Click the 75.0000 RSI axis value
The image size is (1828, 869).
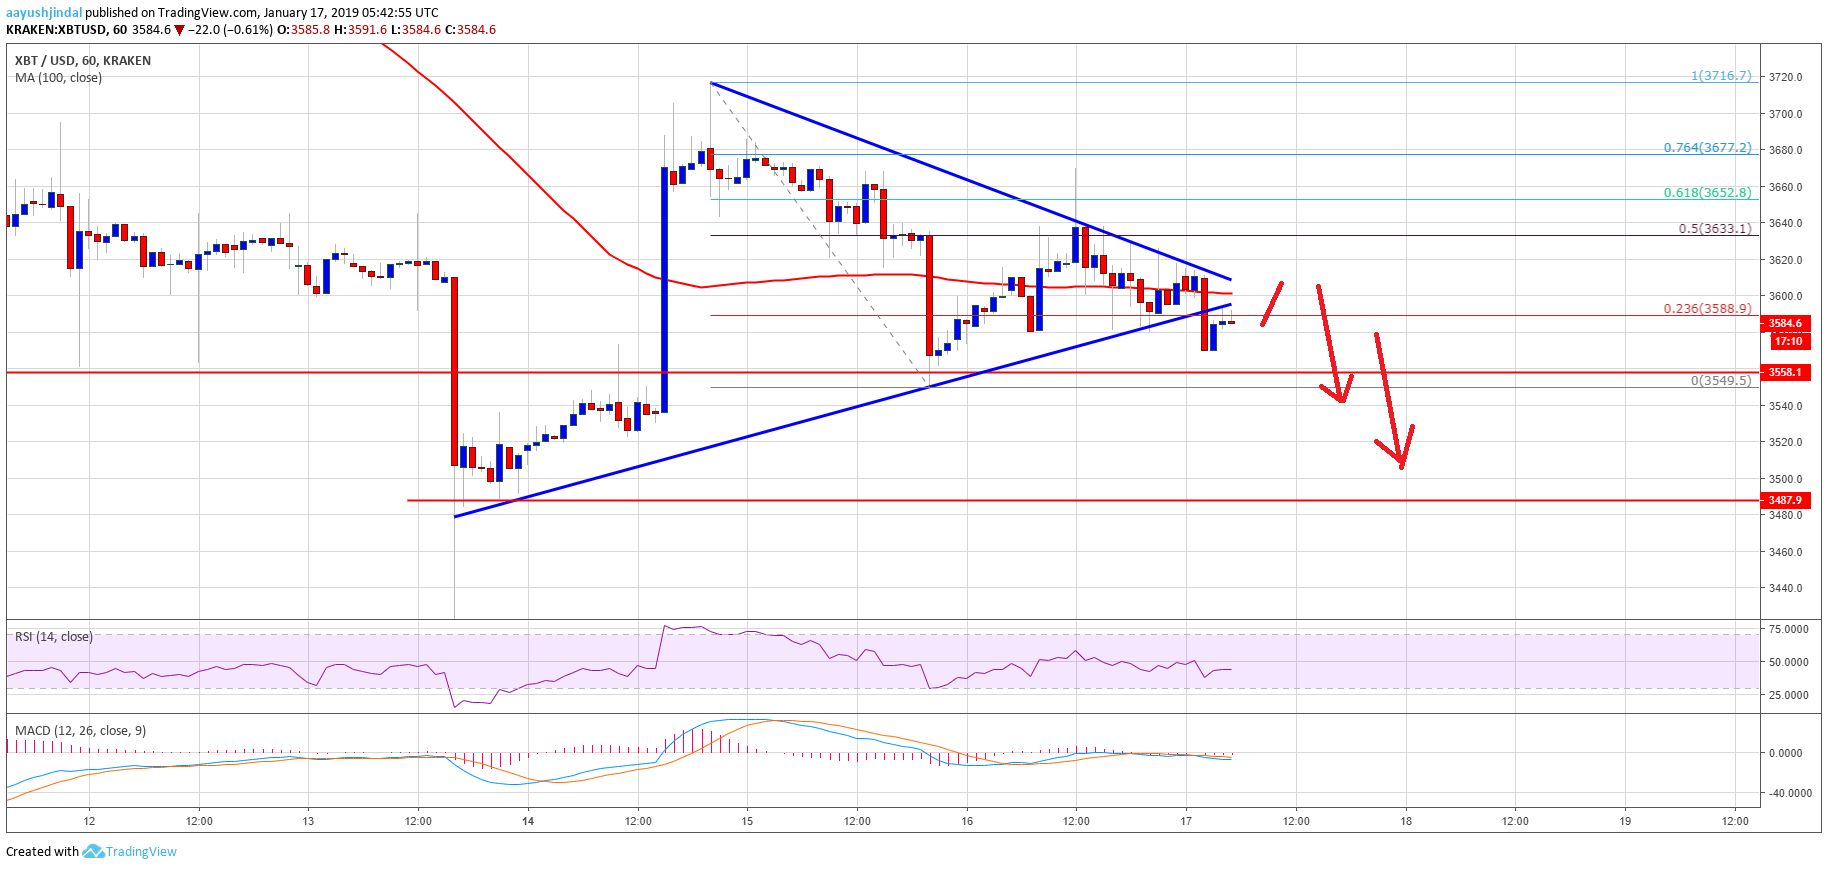tap(1788, 629)
